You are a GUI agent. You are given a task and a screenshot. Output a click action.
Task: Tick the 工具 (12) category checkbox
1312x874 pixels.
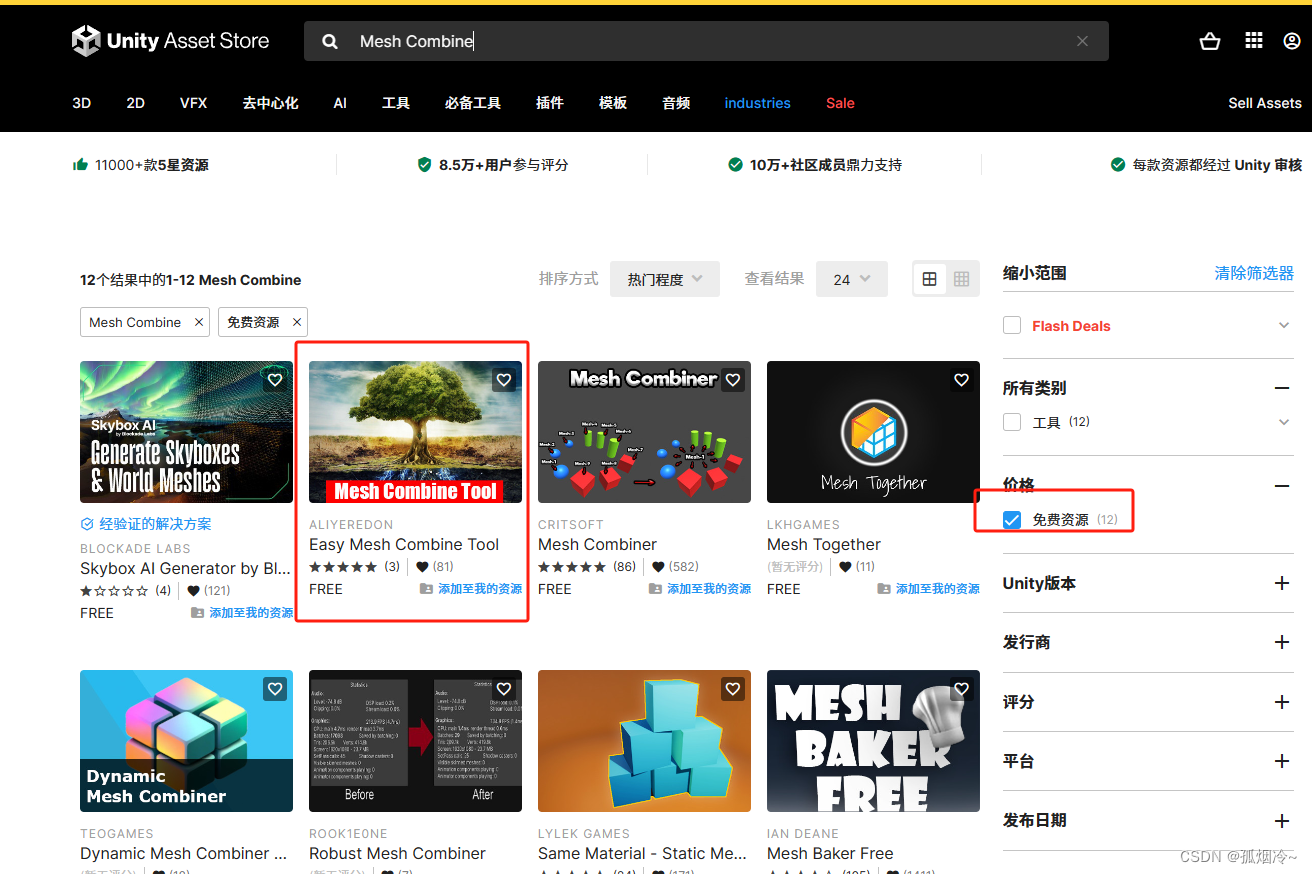pyautogui.click(x=1012, y=422)
